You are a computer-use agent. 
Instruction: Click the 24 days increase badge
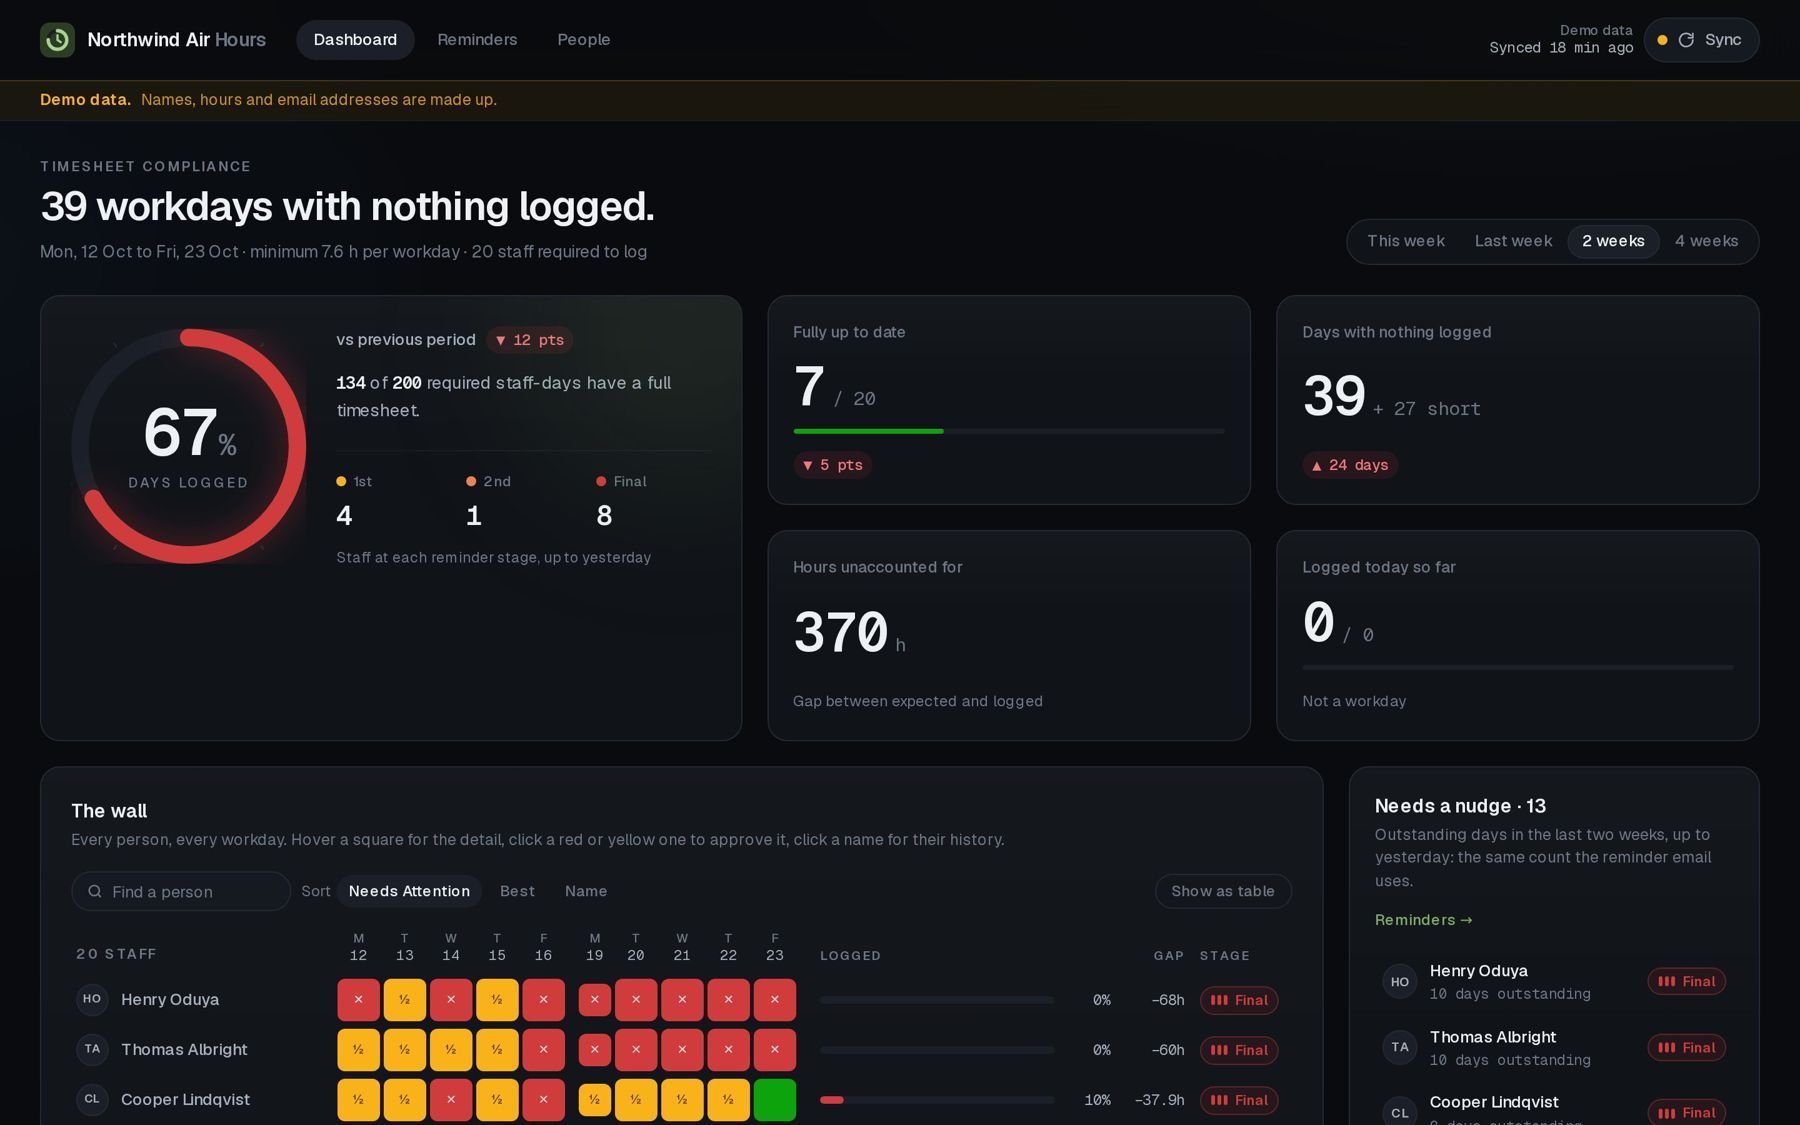pyautogui.click(x=1350, y=465)
